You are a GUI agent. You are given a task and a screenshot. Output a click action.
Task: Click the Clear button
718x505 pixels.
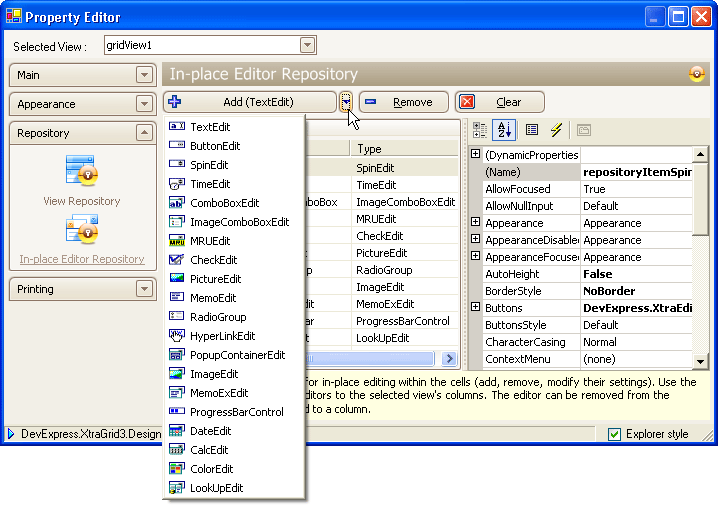500,102
